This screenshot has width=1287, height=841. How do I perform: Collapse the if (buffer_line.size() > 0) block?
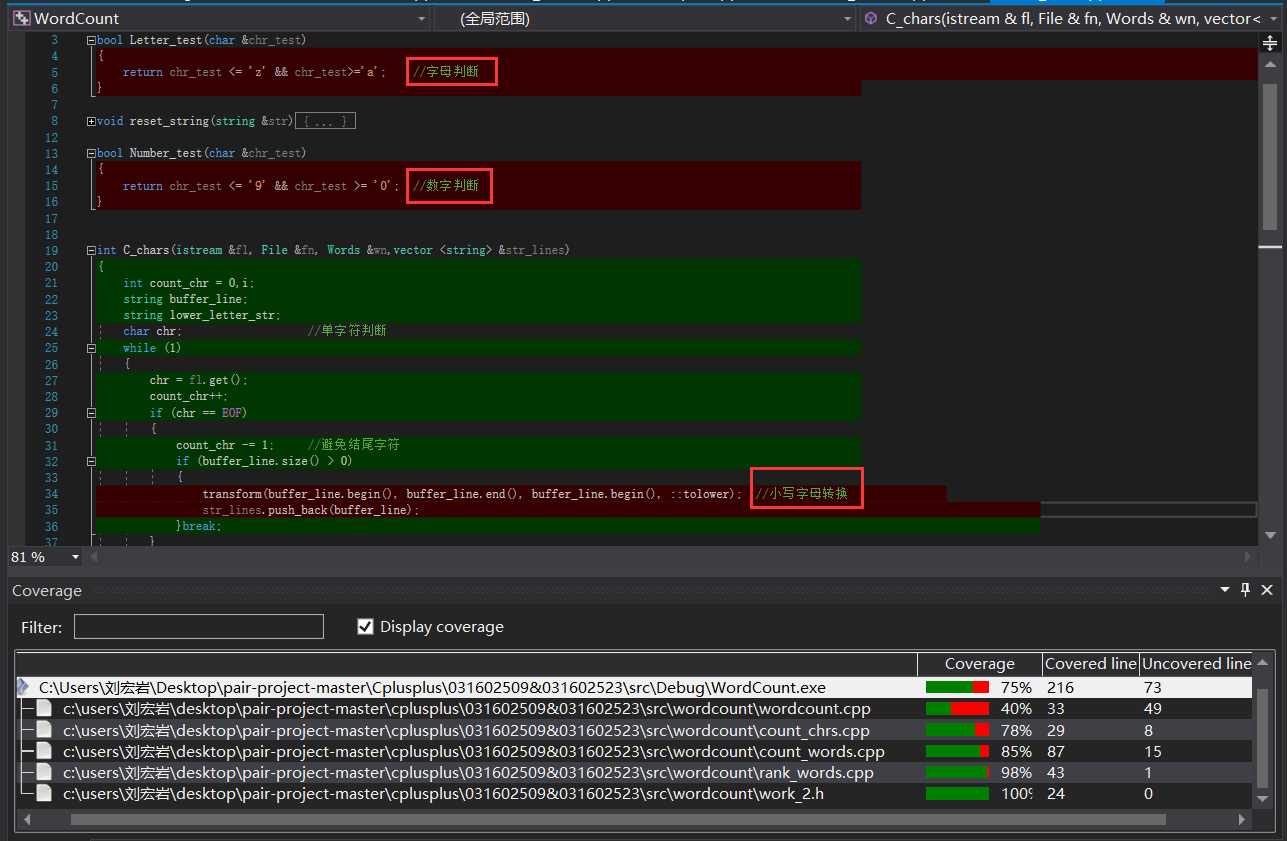click(x=91, y=461)
